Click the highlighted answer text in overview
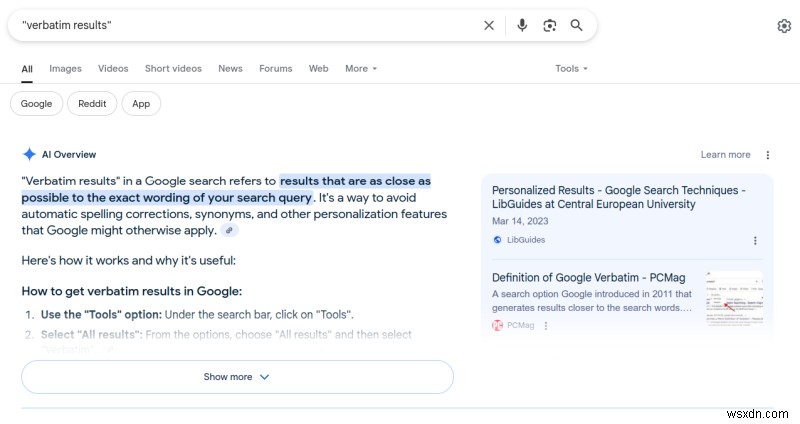The image size is (800, 424). [226, 189]
